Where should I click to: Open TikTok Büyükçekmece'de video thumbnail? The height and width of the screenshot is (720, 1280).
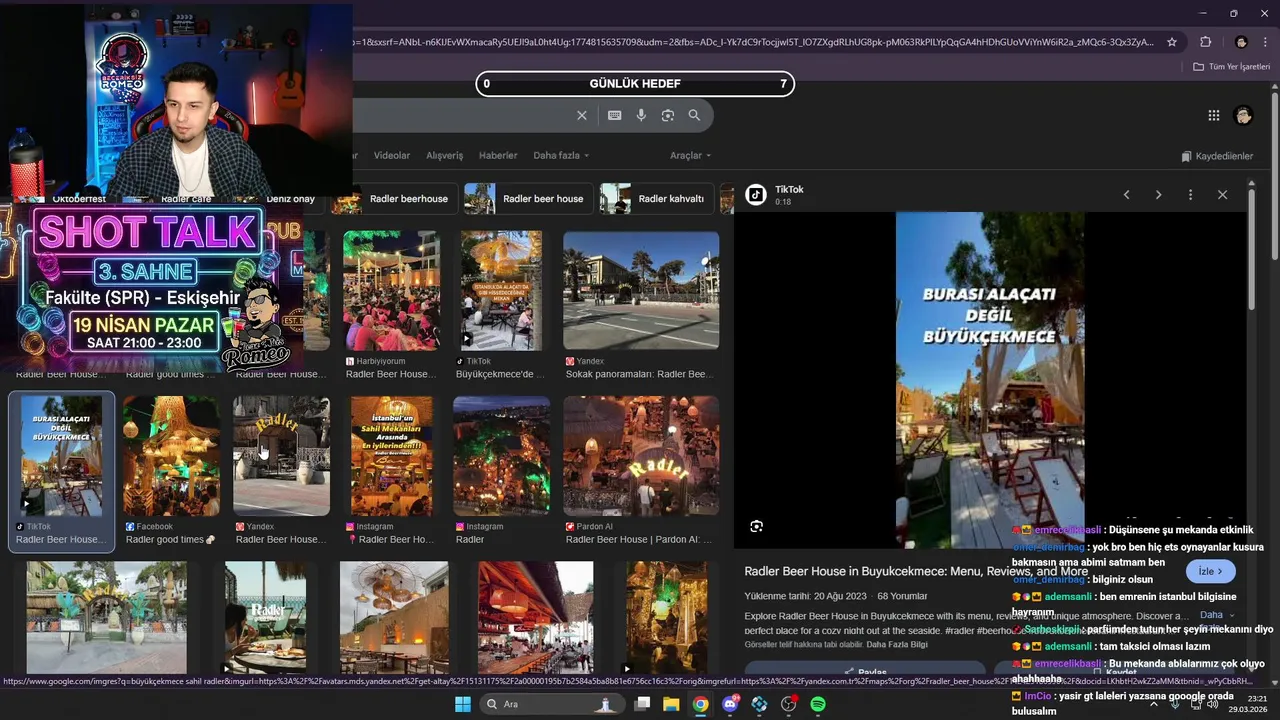(502, 290)
